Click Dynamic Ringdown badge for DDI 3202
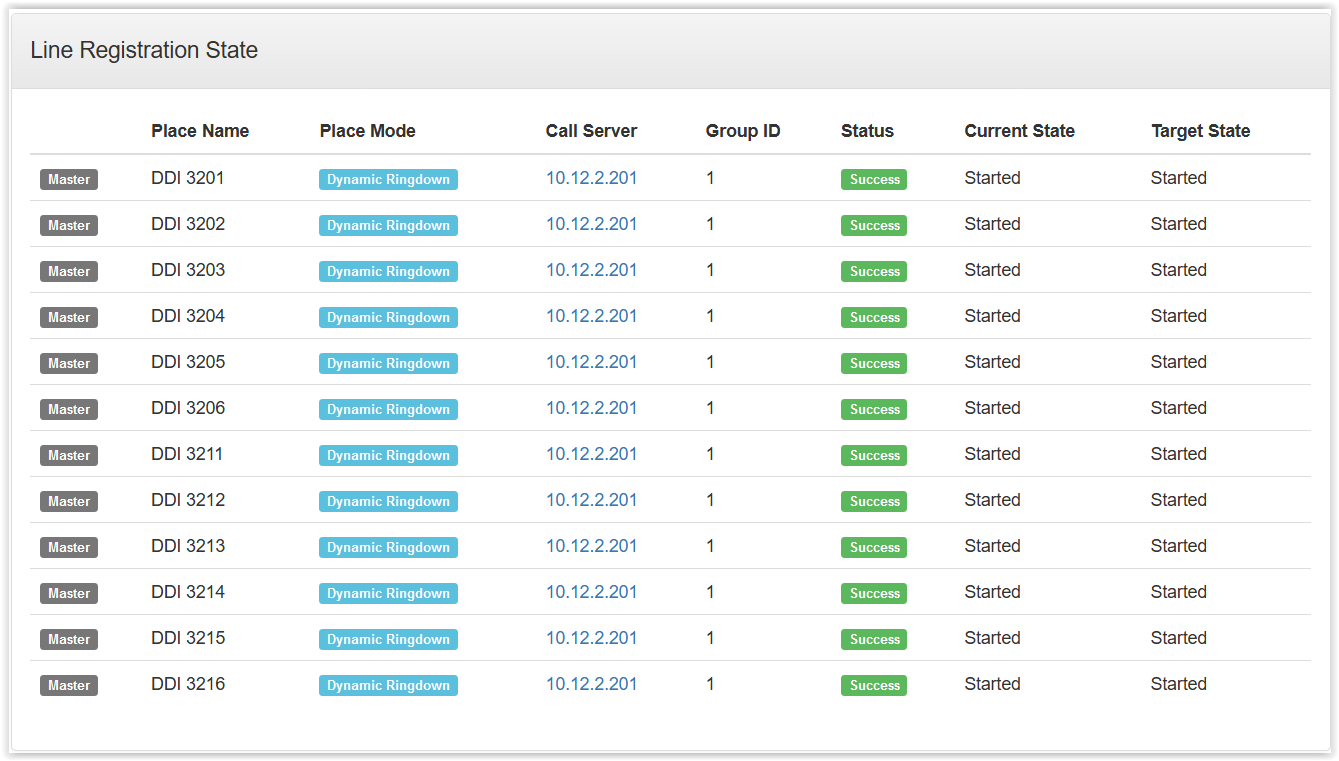 pyautogui.click(x=388, y=226)
